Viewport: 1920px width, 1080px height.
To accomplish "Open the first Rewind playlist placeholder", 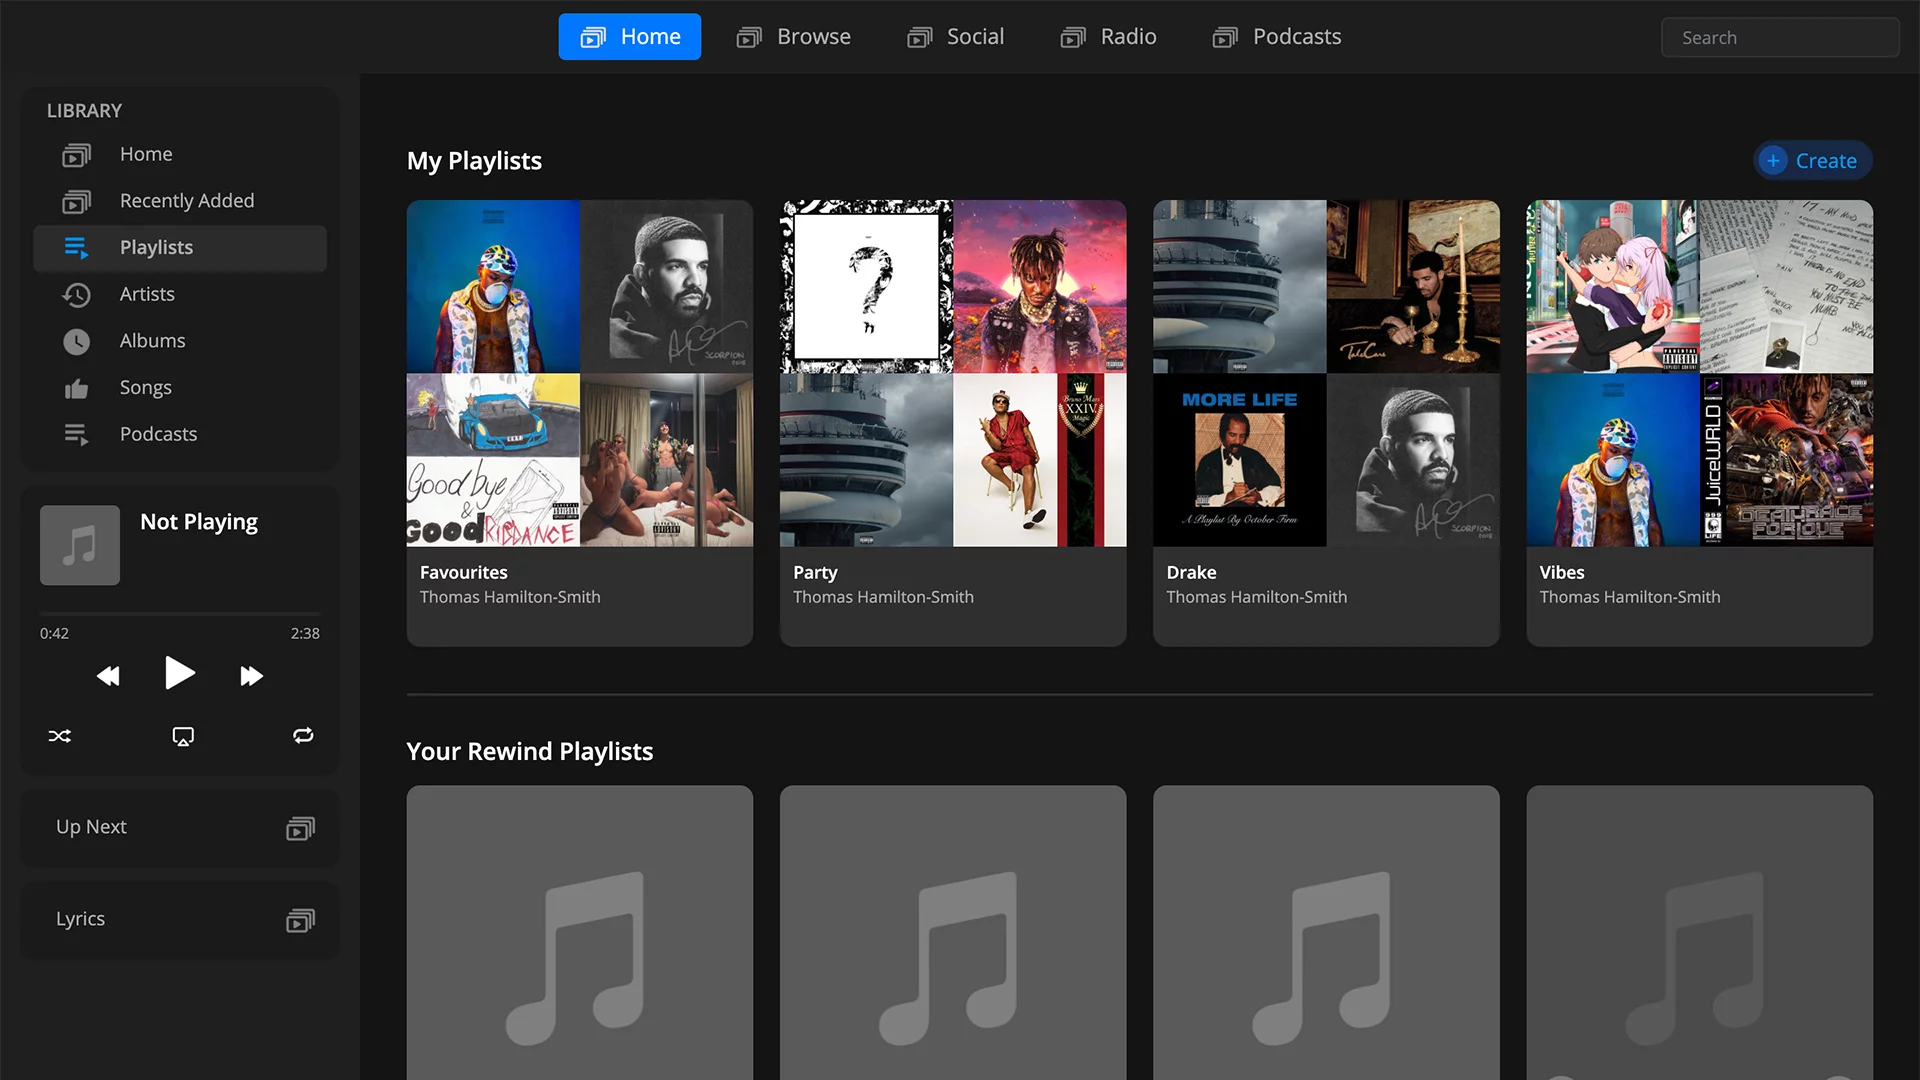I will 580,933.
